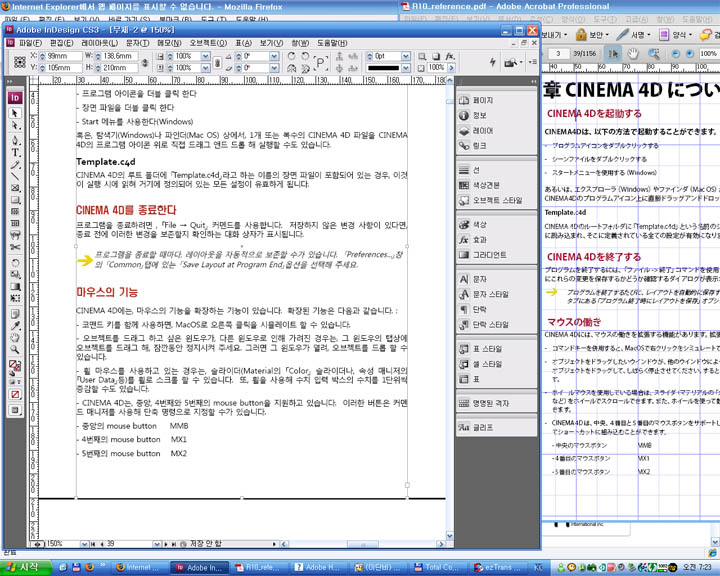Image resolution: width=720 pixels, height=576 pixels.
Task: Click the flip horizontal icon
Action: pos(291,68)
